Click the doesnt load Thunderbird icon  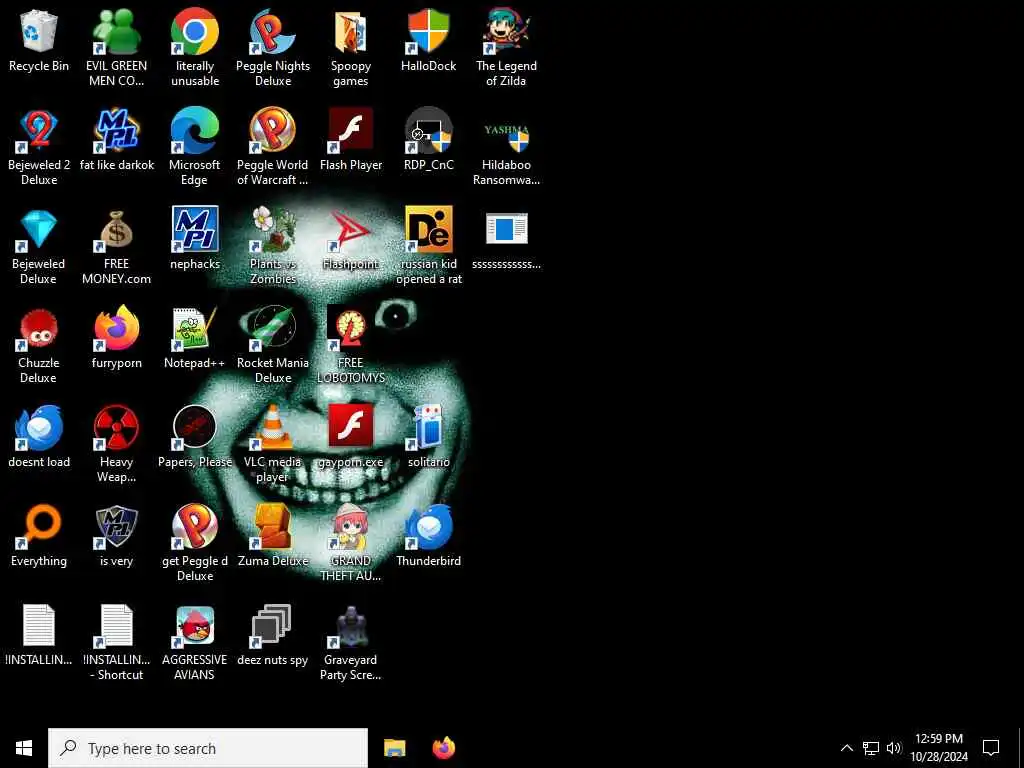[x=39, y=428]
